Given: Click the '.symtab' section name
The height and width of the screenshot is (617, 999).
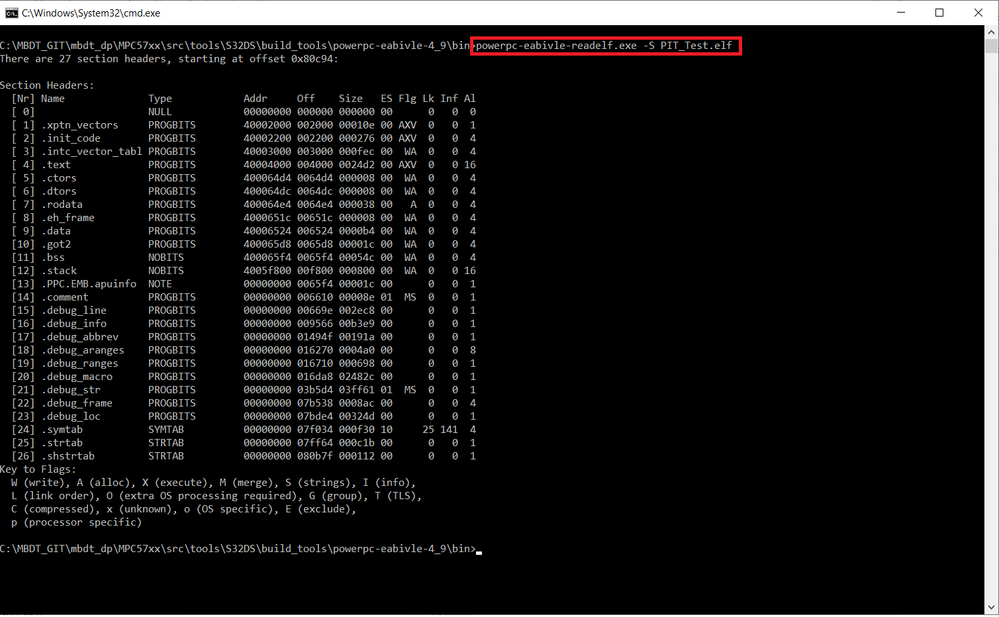Looking at the screenshot, I should (62, 430).
